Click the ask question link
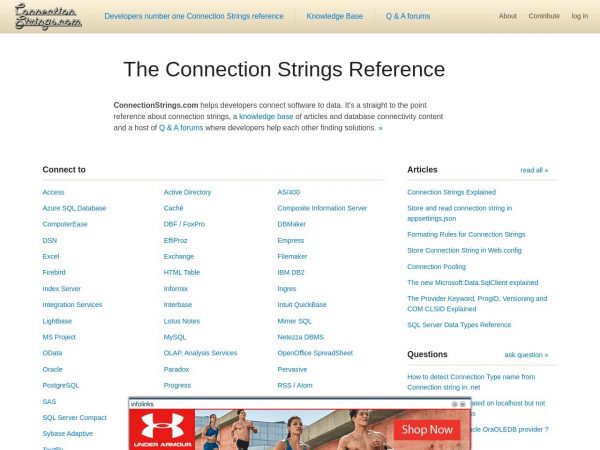The height and width of the screenshot is (450, 600). 526,355
